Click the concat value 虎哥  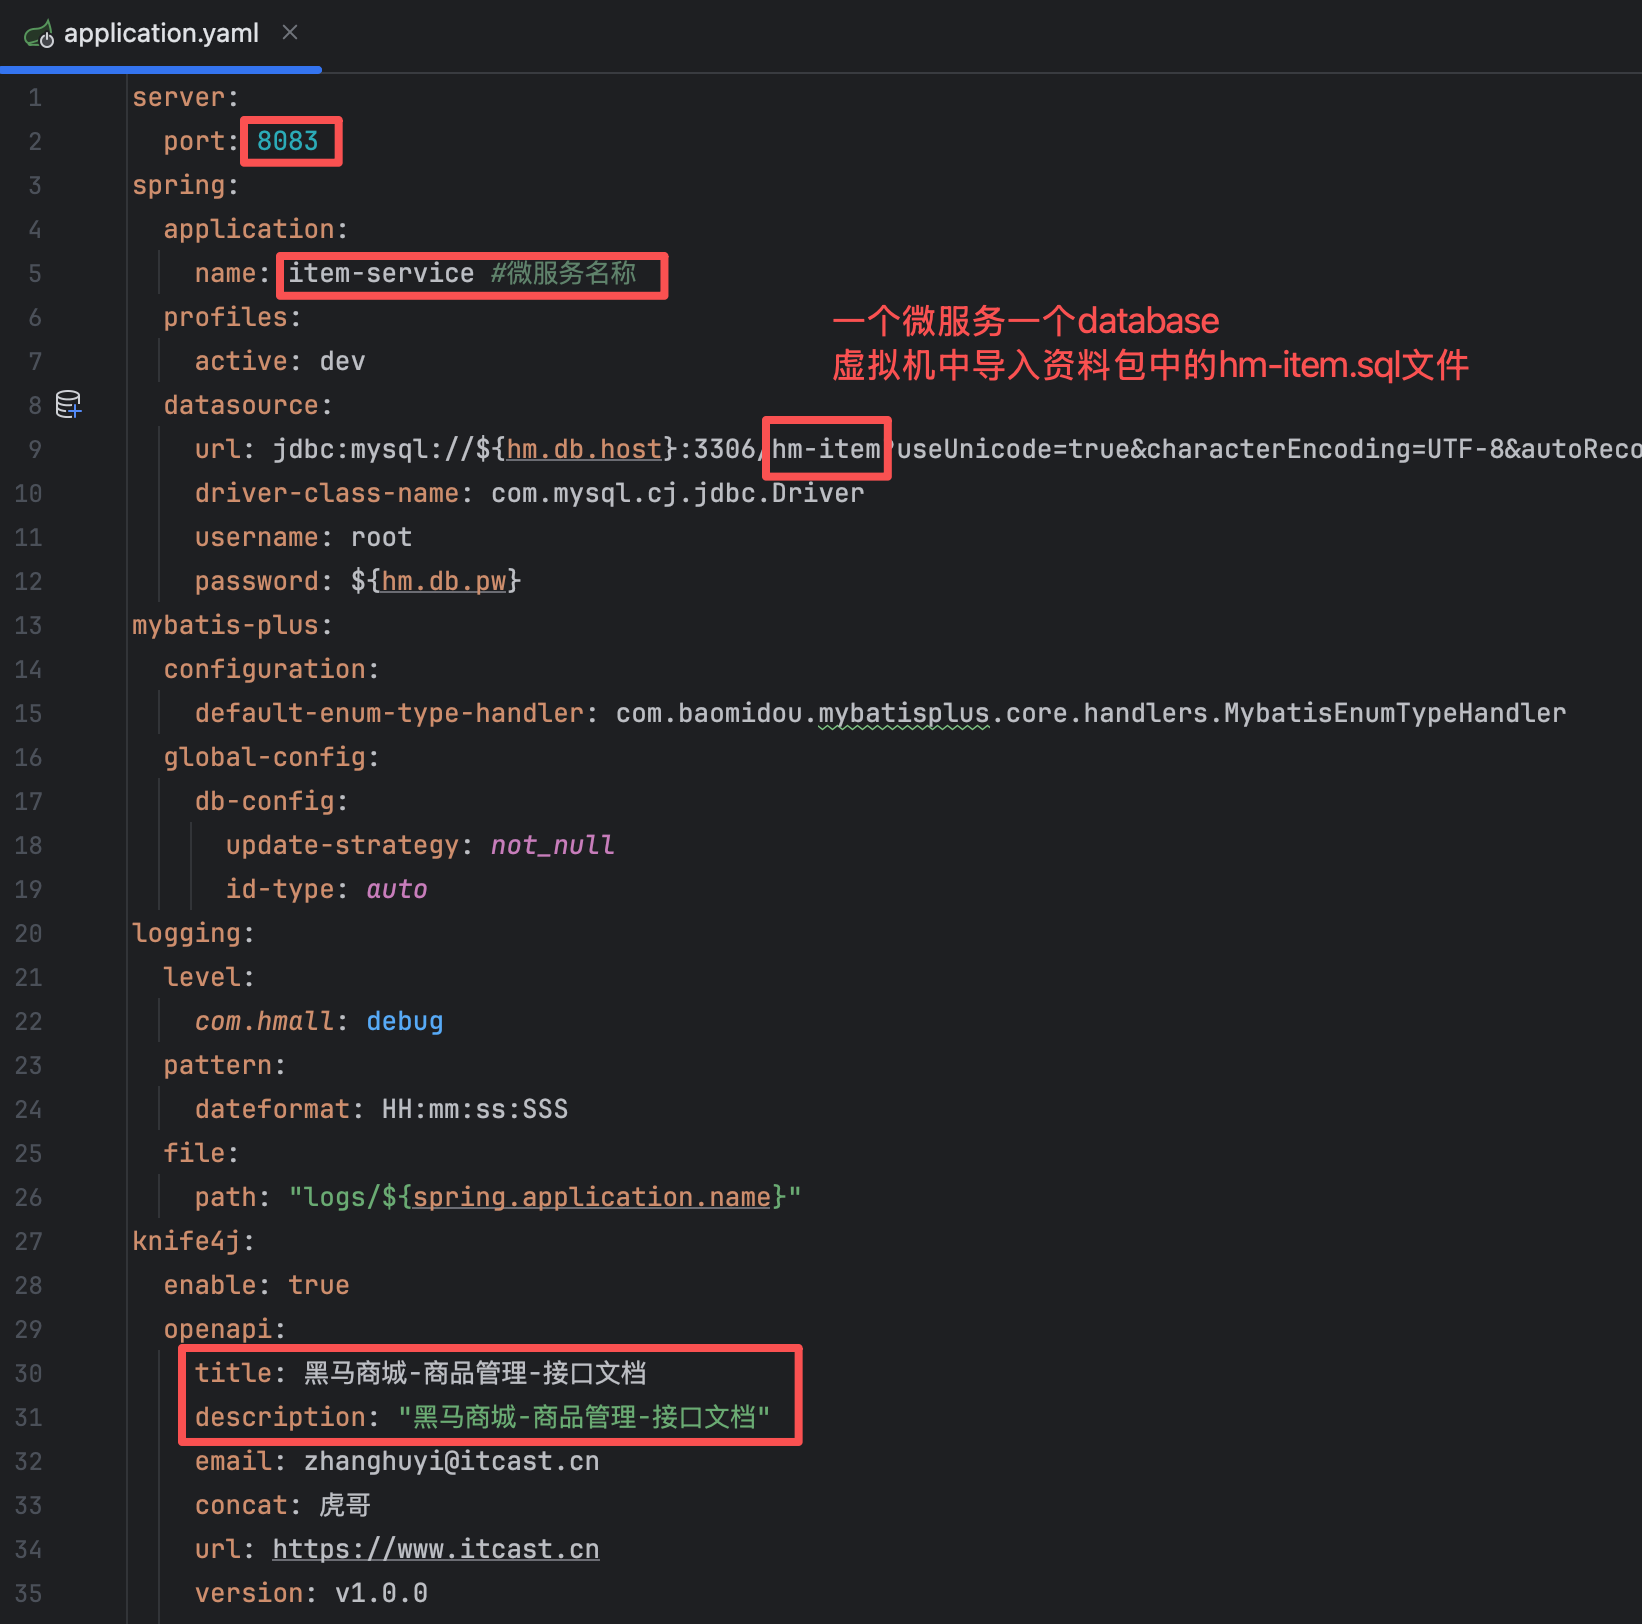tap(345, 1505)
